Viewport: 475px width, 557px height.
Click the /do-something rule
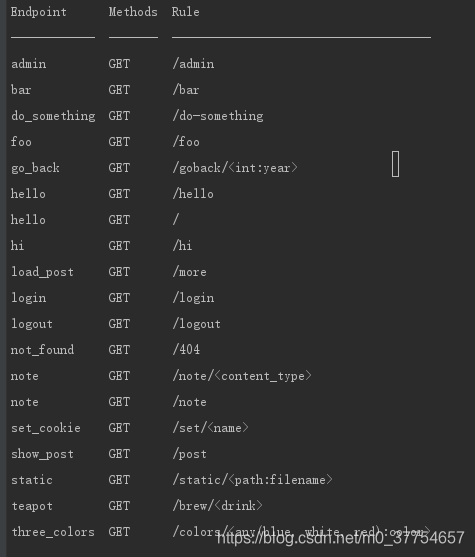coord(218,116)
